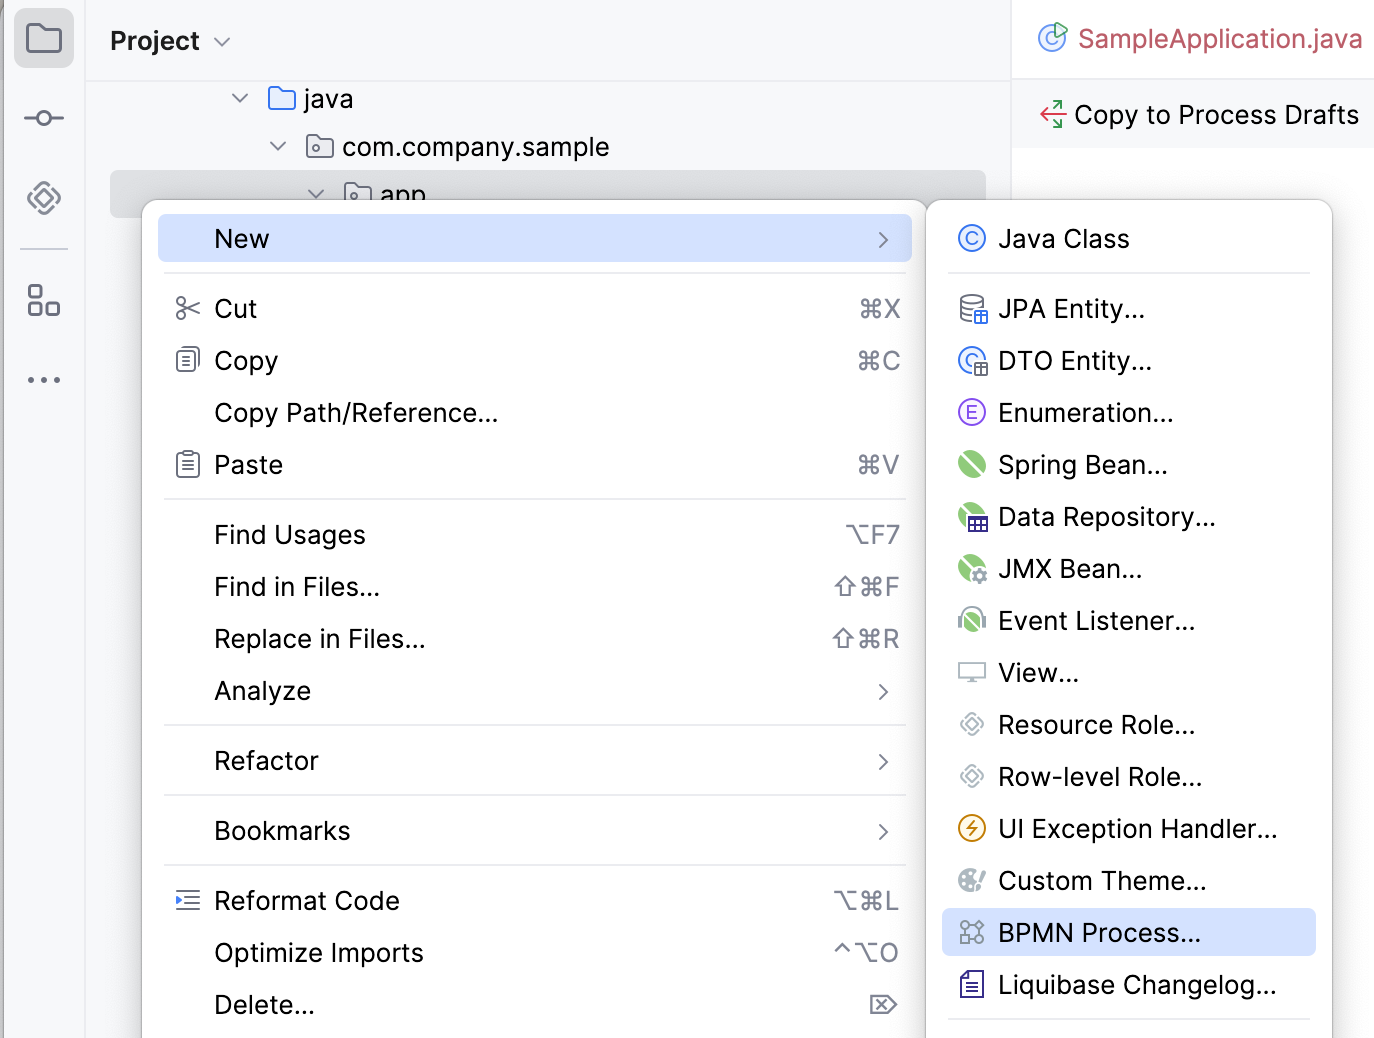The height and width of the screenshot is (1038, 1374).
Task: Choose BPMN Process from the New submenu
Action: (1098, 932)
